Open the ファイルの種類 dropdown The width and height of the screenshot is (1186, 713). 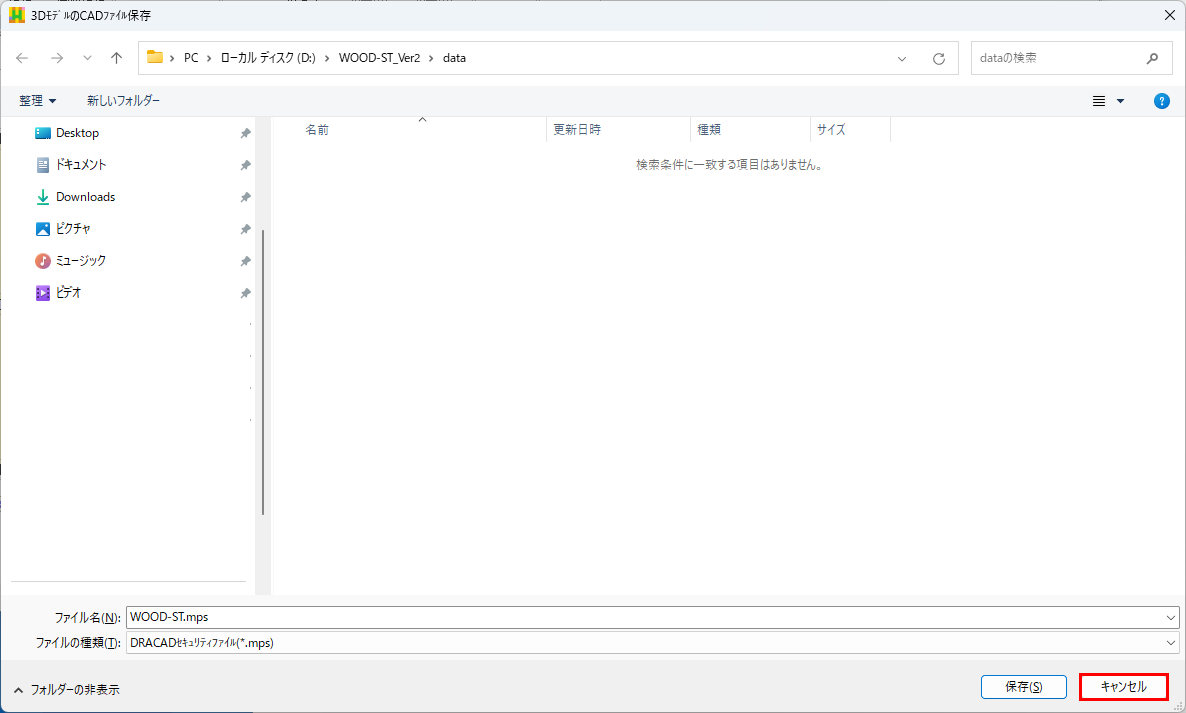pos(1171,643)
